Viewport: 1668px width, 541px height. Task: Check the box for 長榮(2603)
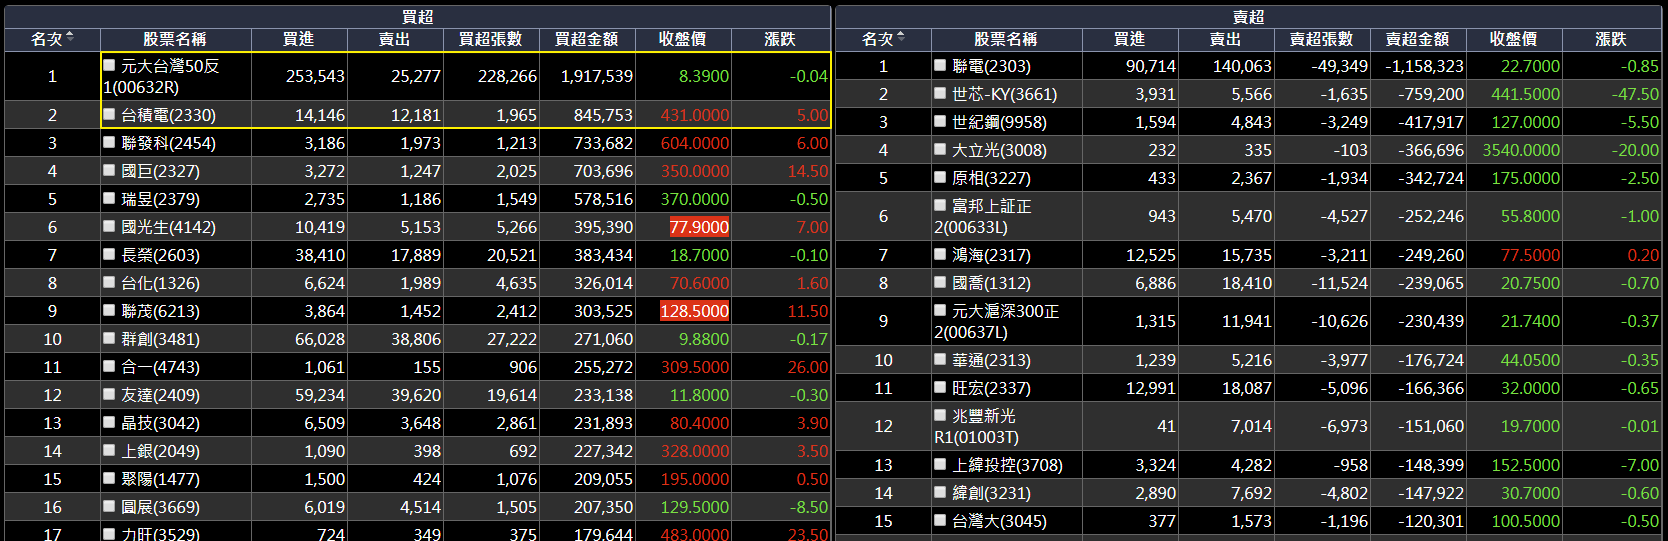coord(110,255)
